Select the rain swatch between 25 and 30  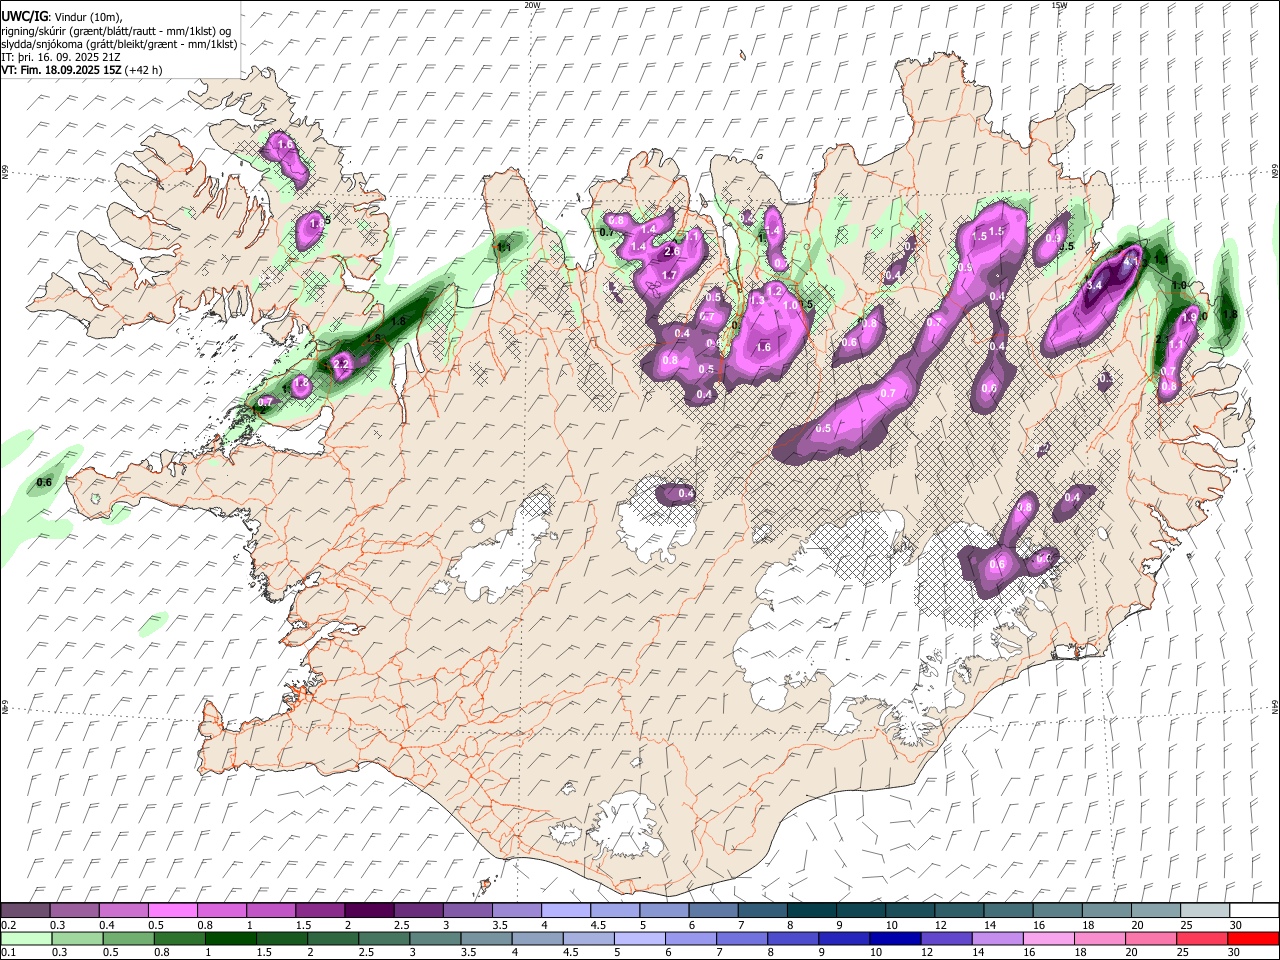[1201, 938]
